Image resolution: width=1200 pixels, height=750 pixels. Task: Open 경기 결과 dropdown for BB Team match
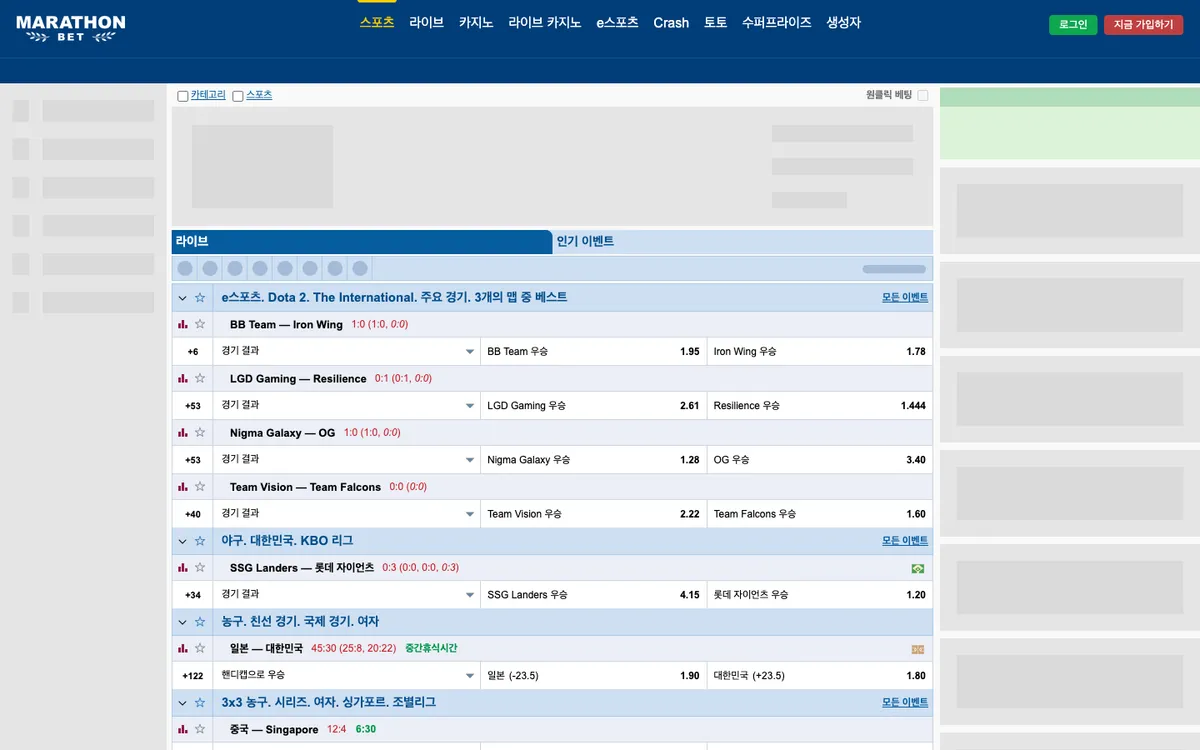(347, 351)
